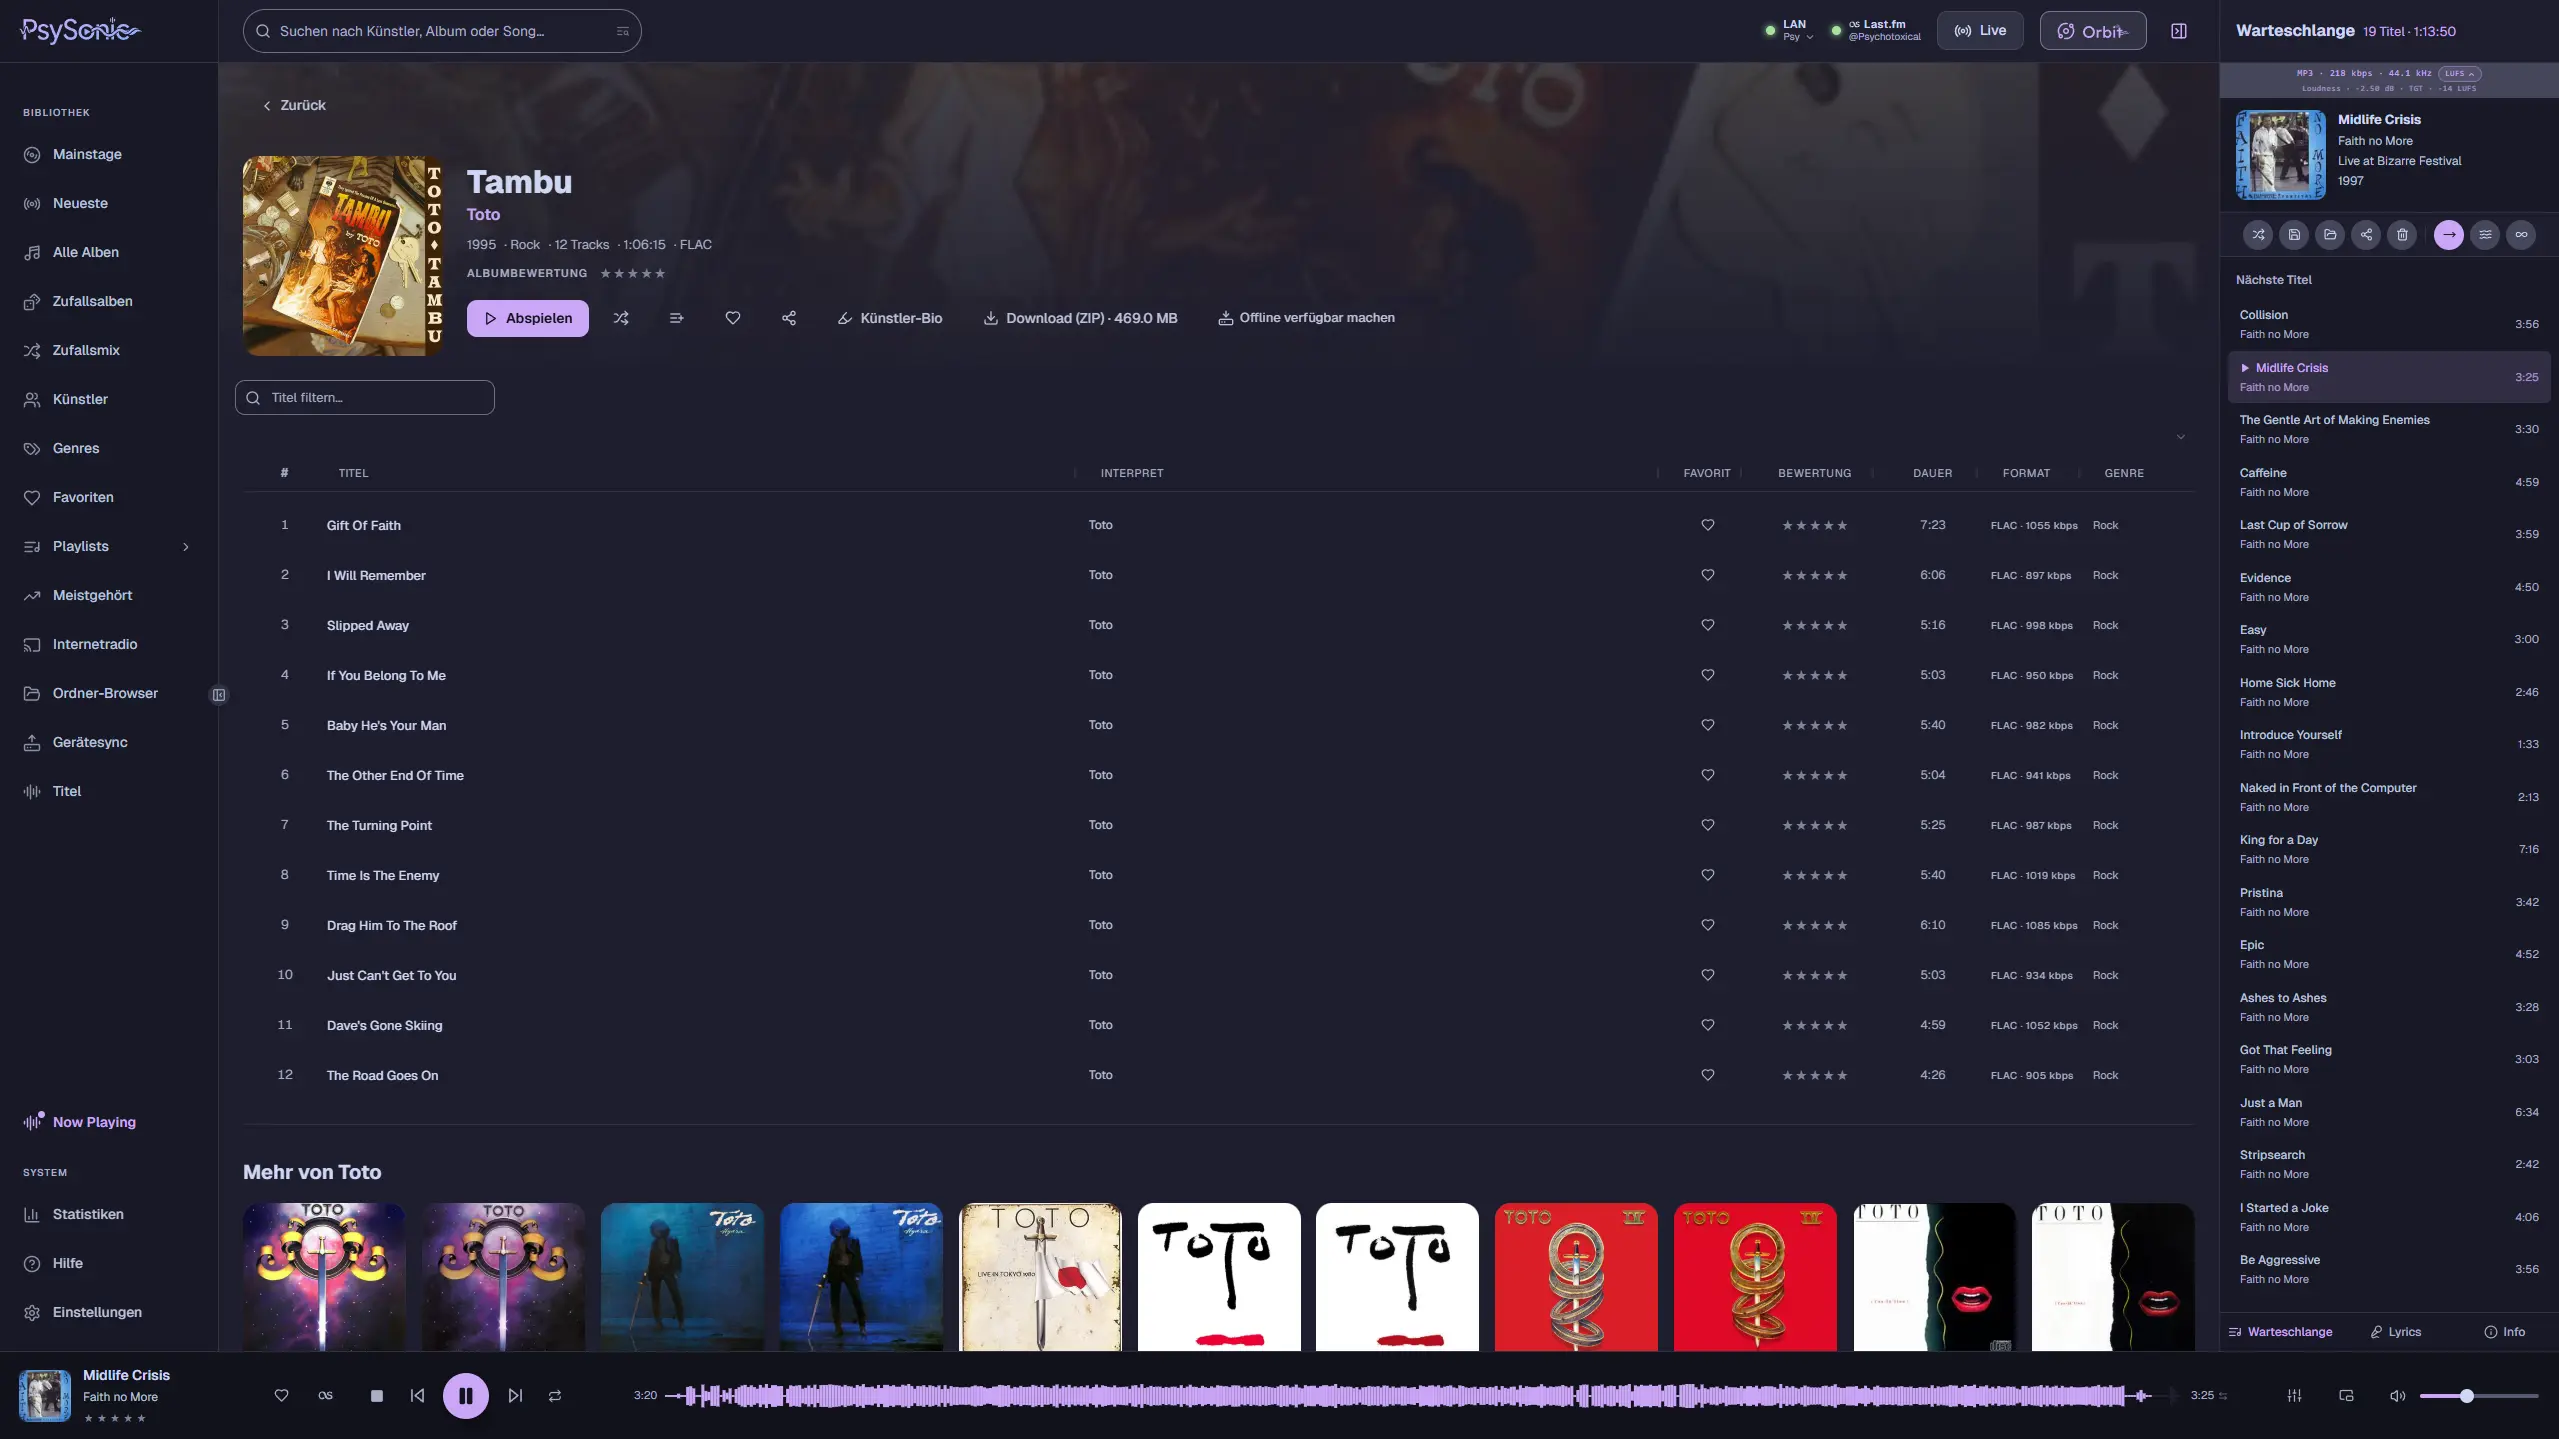Share Tambu album via share icon
Viewport: 2559px width, 1439px height.
(789, 318)
